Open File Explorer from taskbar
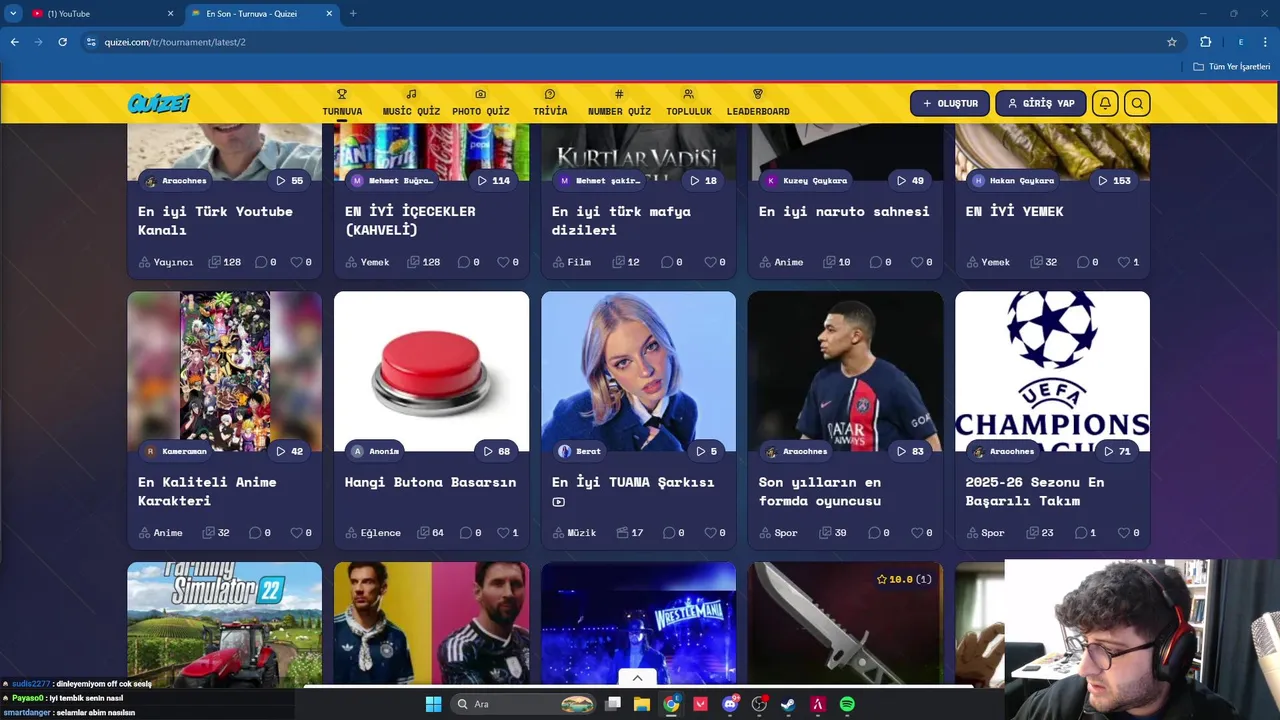 pyautogui.click(x=642, y=704)
